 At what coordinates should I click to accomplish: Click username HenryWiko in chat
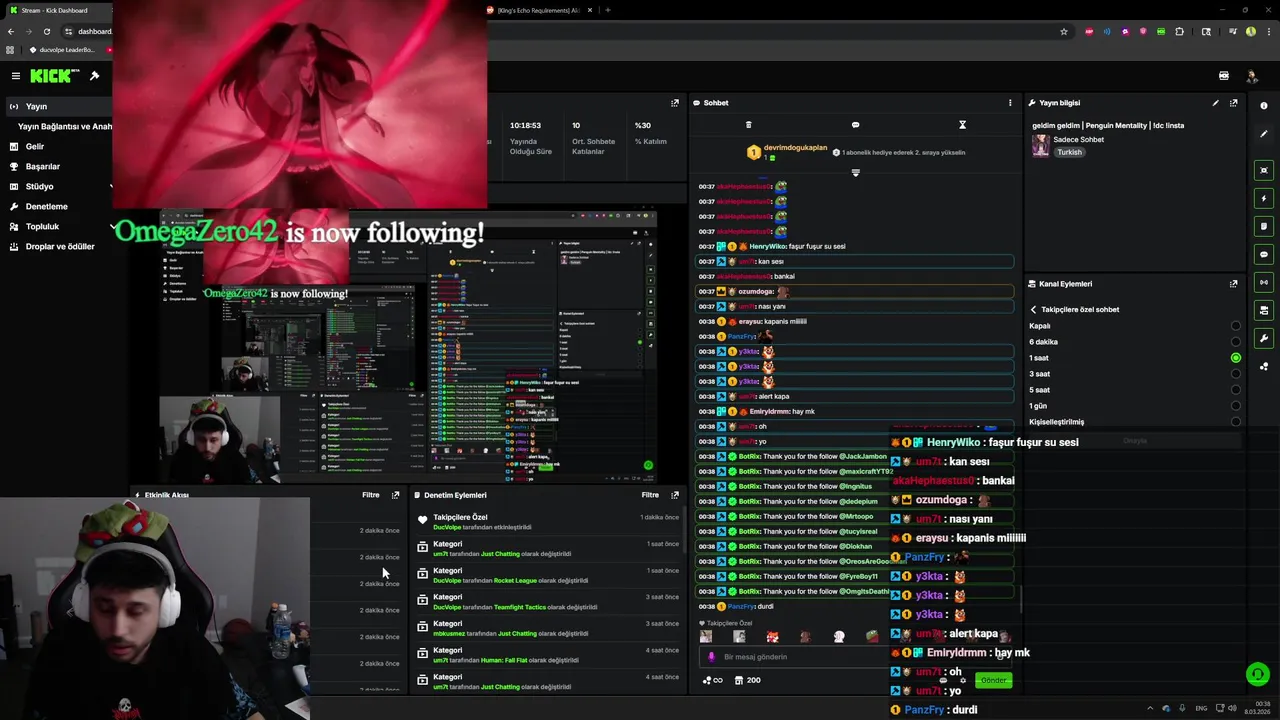point(768,247)
